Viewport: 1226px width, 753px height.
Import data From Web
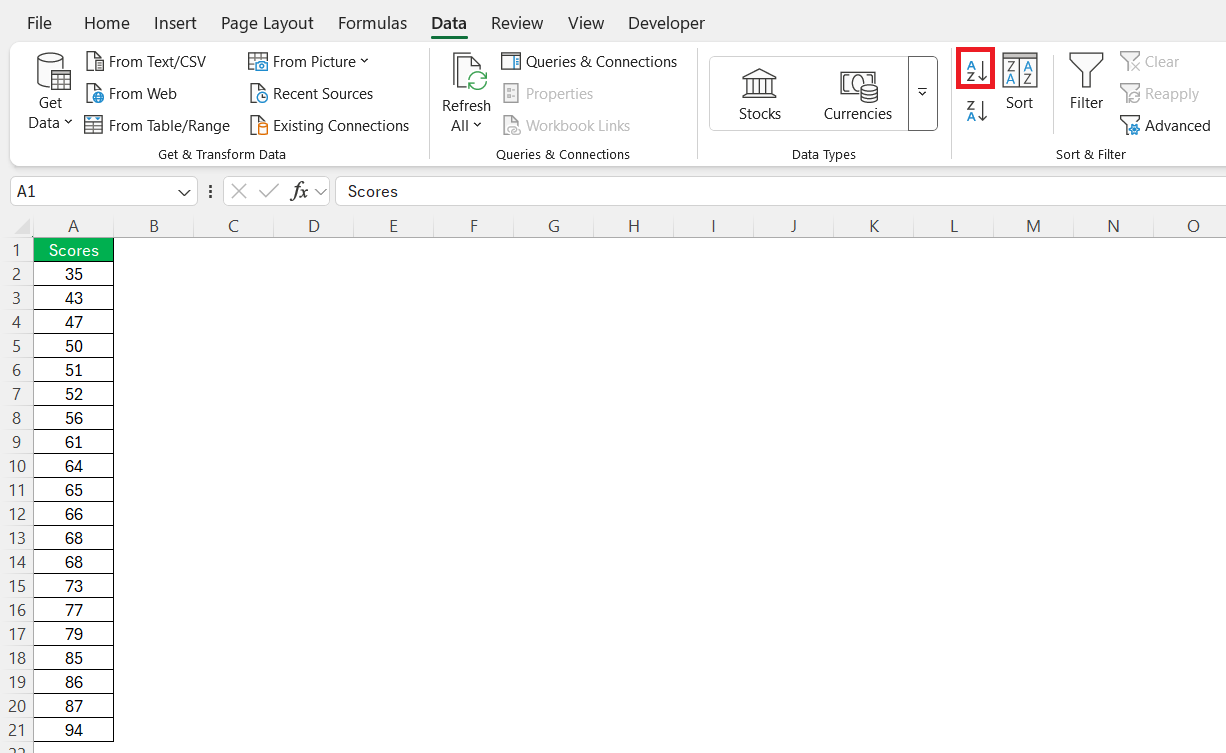point(131,94)
